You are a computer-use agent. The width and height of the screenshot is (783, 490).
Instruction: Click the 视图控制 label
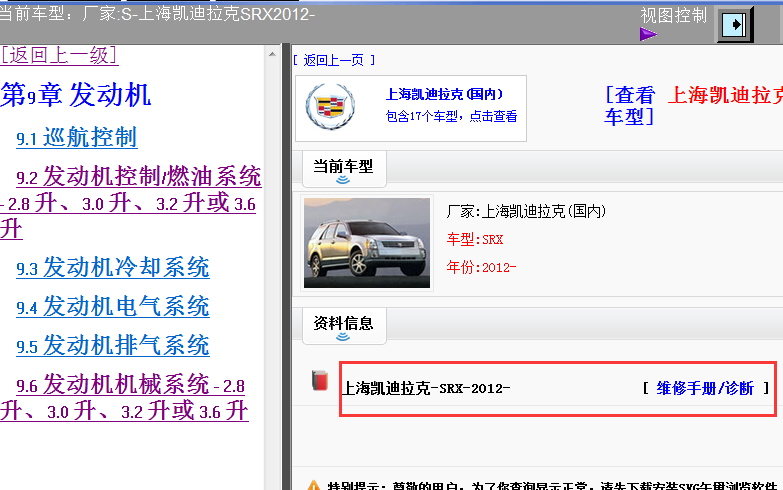coord(674,15)
